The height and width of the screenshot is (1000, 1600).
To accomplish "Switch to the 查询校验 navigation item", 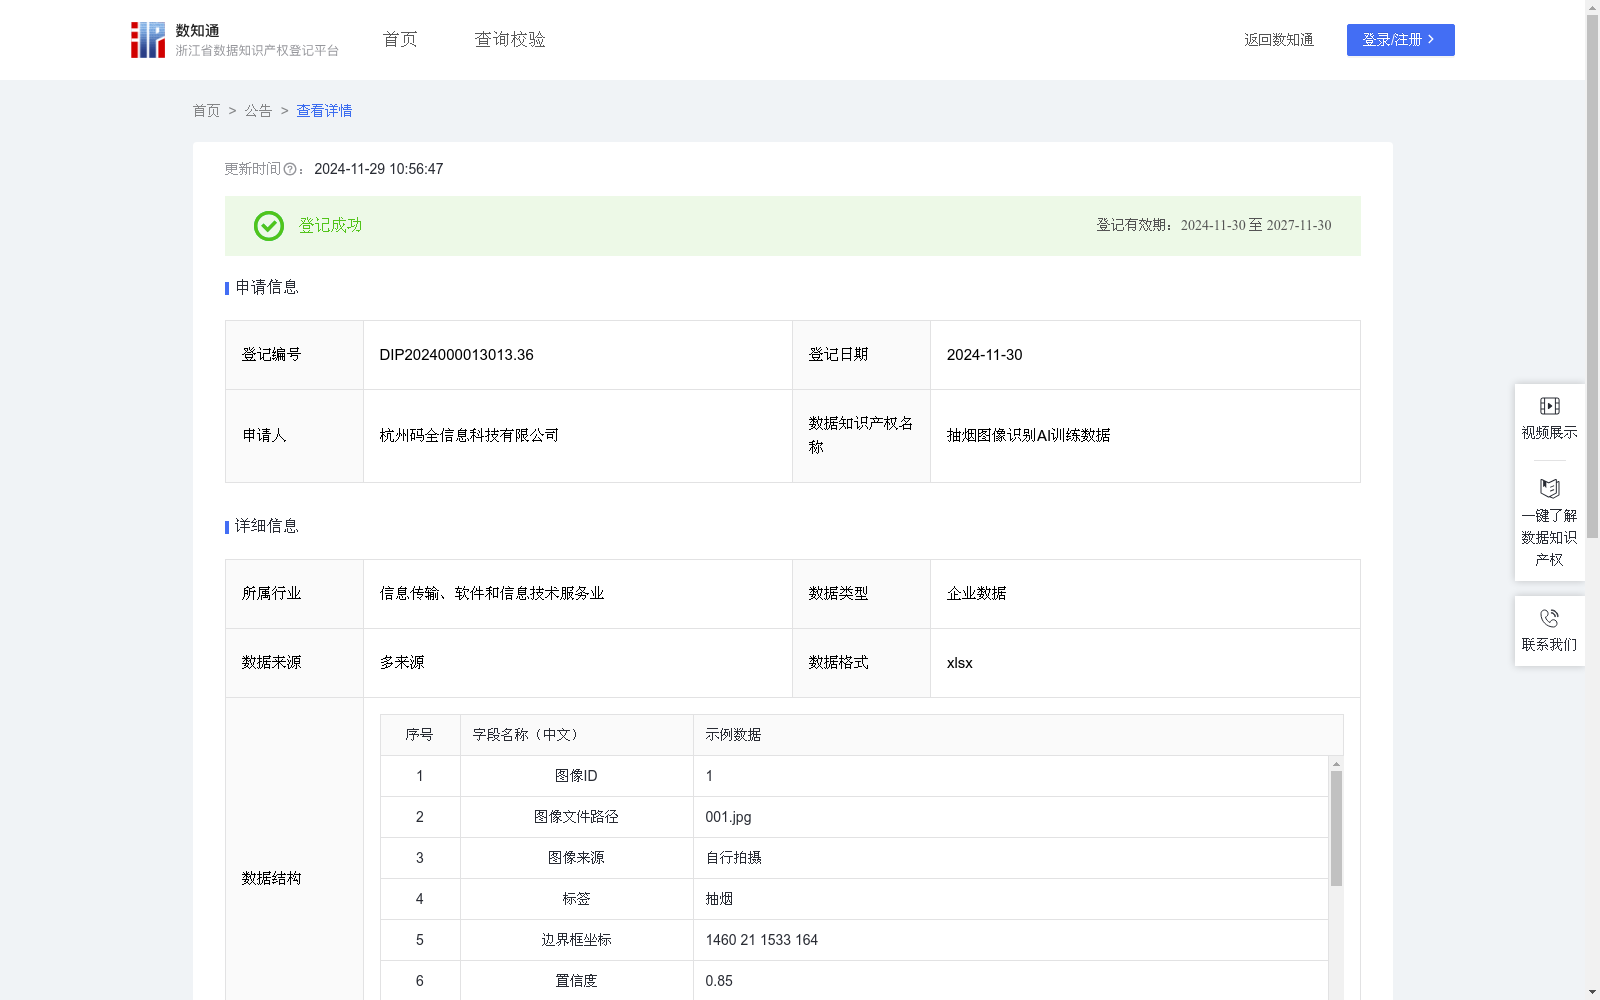I will [509, 39].
